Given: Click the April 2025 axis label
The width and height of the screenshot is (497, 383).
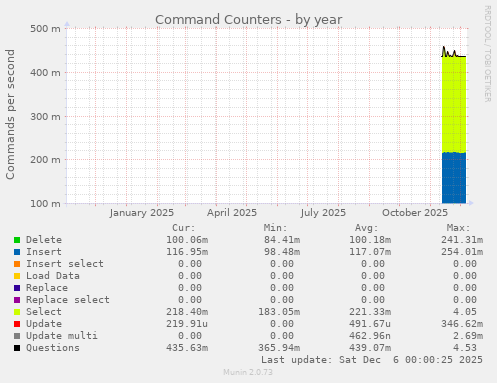Looking at the screenshot, I should [x=232, y=213].
